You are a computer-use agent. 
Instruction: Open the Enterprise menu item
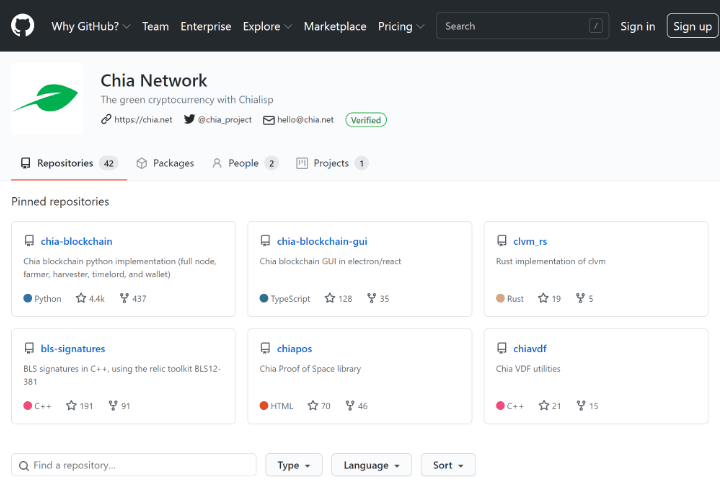coord(206,26)
